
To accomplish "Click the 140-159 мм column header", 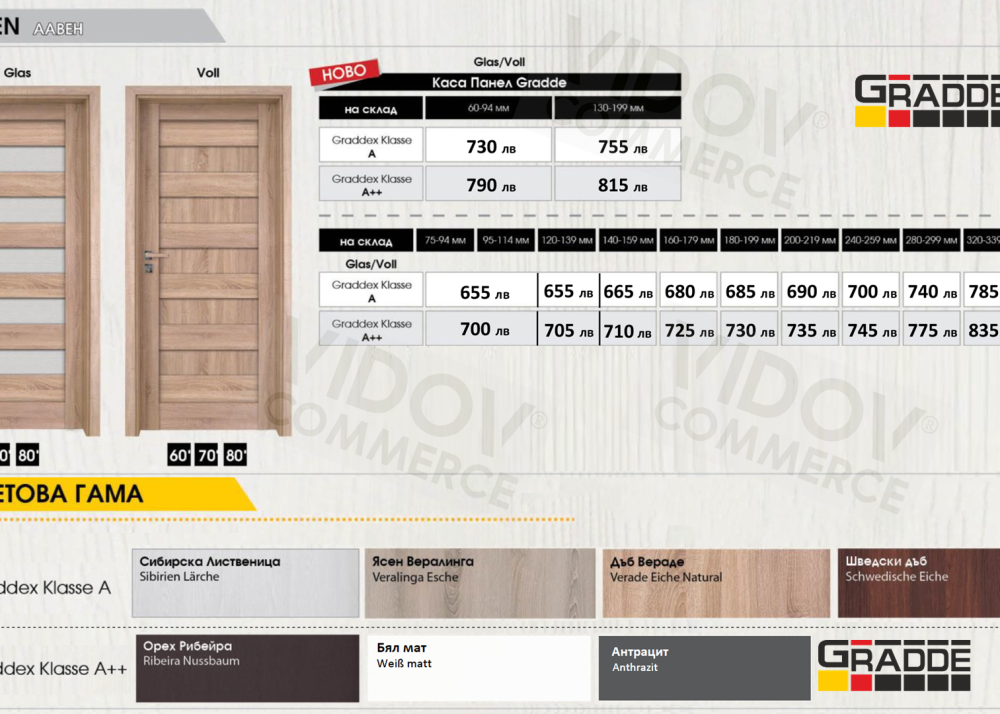I will click(628, 240).
